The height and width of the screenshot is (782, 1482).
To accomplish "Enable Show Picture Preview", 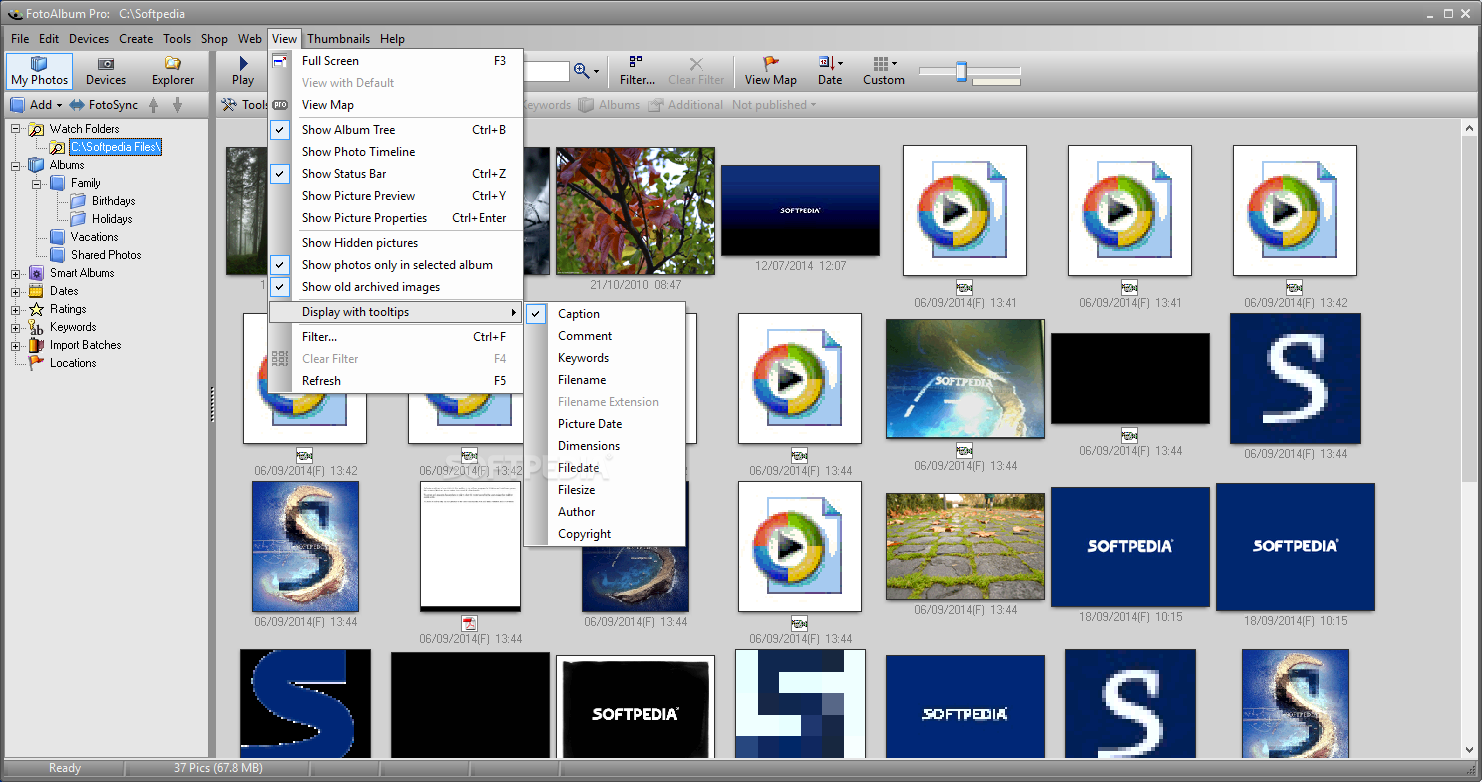I will [396, 196].
